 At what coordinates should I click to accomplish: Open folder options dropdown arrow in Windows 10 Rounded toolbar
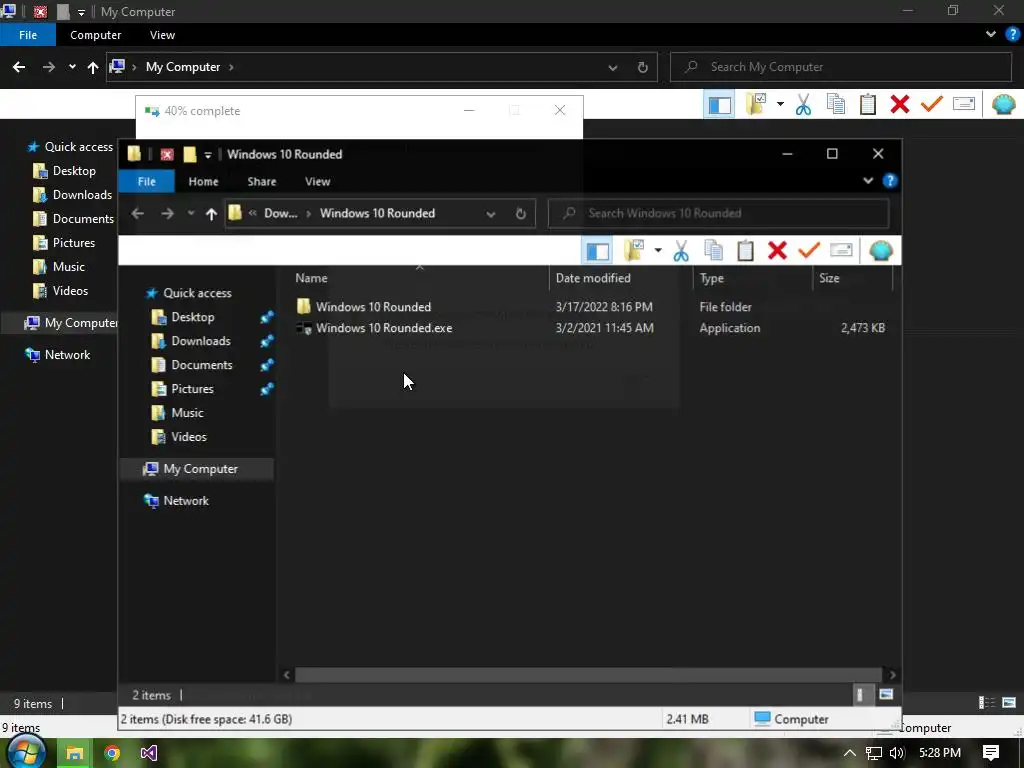coord(658,251)
